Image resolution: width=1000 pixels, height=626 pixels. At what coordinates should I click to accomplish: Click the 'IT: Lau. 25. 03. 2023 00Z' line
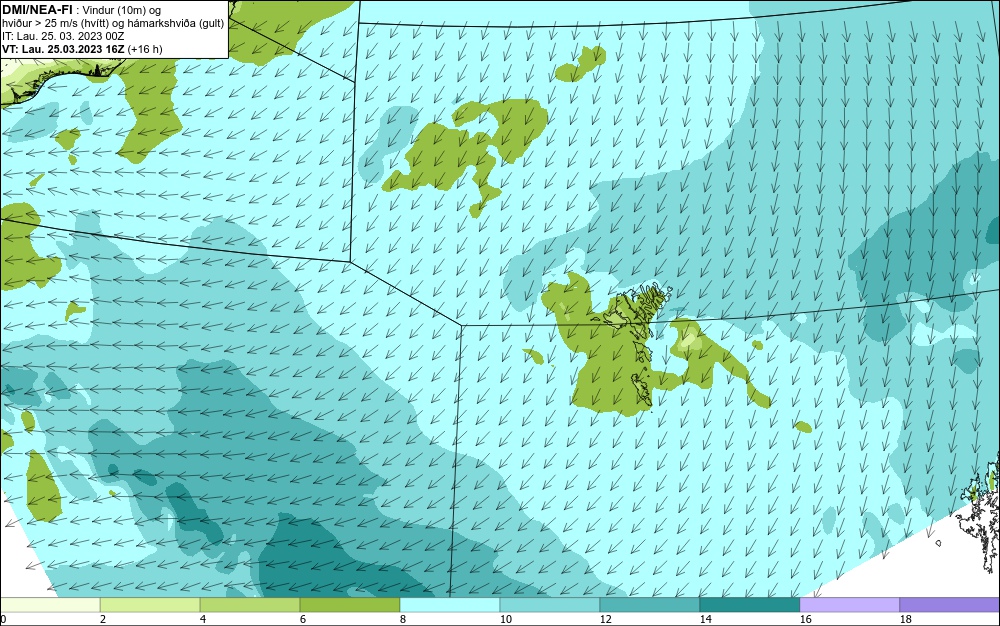point(63,36)
